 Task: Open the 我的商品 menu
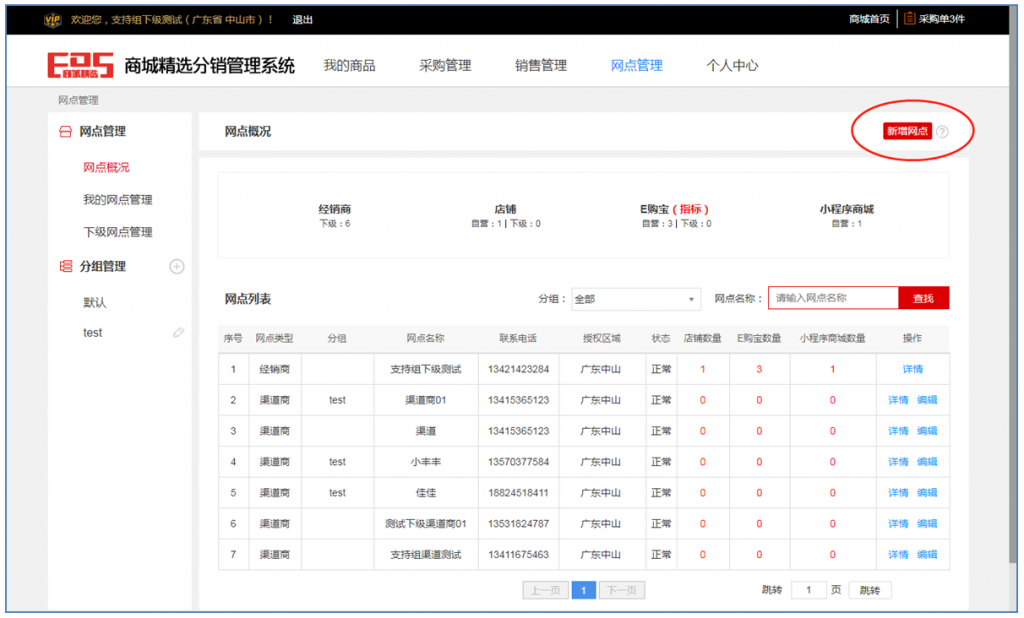[x=349, y=65]
